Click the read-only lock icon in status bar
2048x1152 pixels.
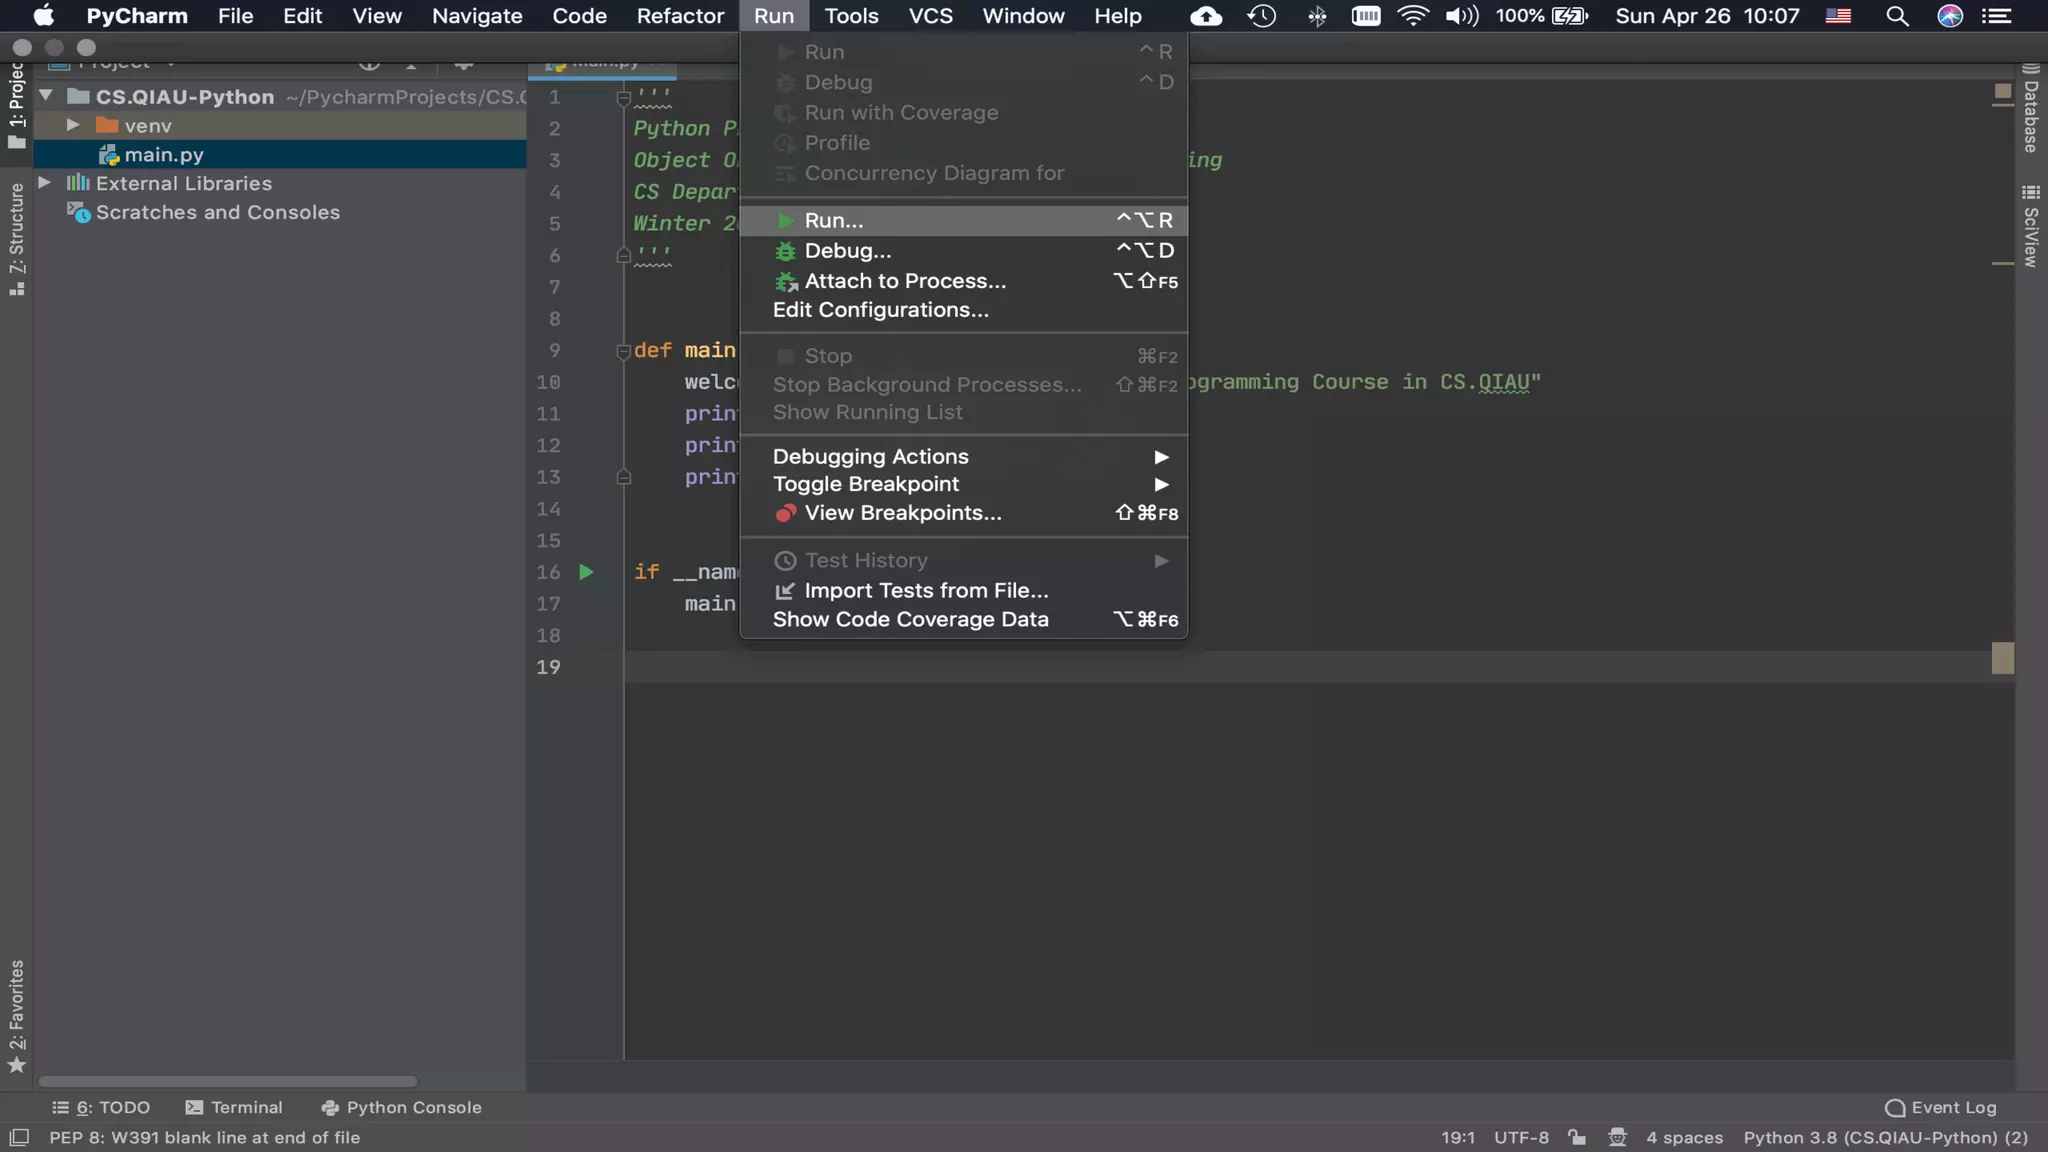(1577, 1137)
